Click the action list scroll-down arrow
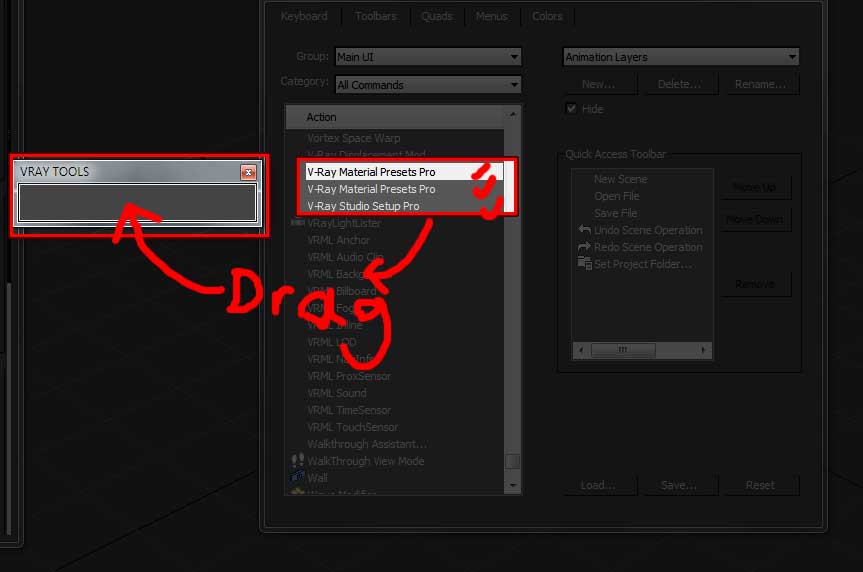 pos(513,485)
